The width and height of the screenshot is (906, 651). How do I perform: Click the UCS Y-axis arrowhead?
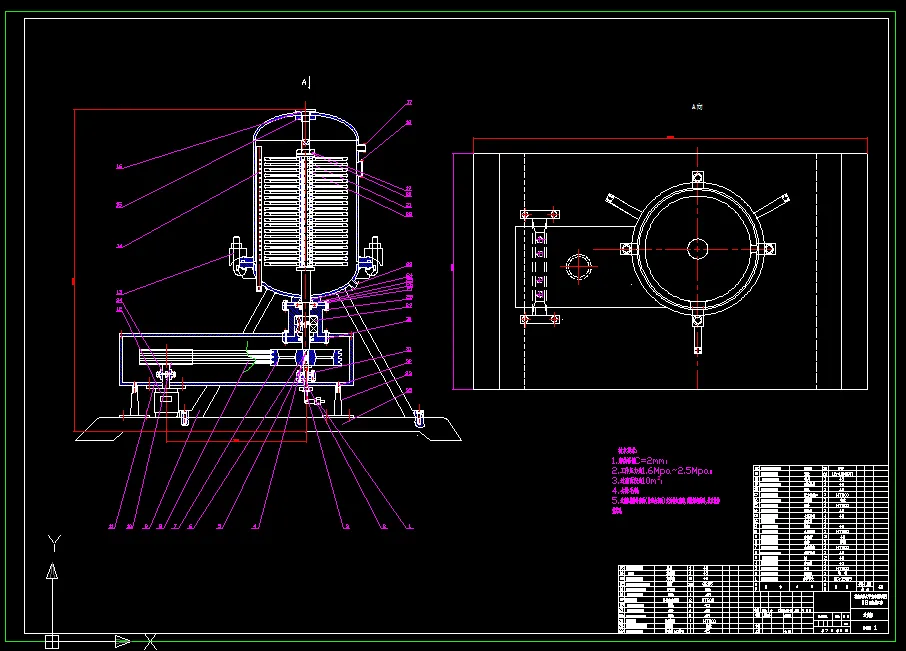tap(52, 571)
